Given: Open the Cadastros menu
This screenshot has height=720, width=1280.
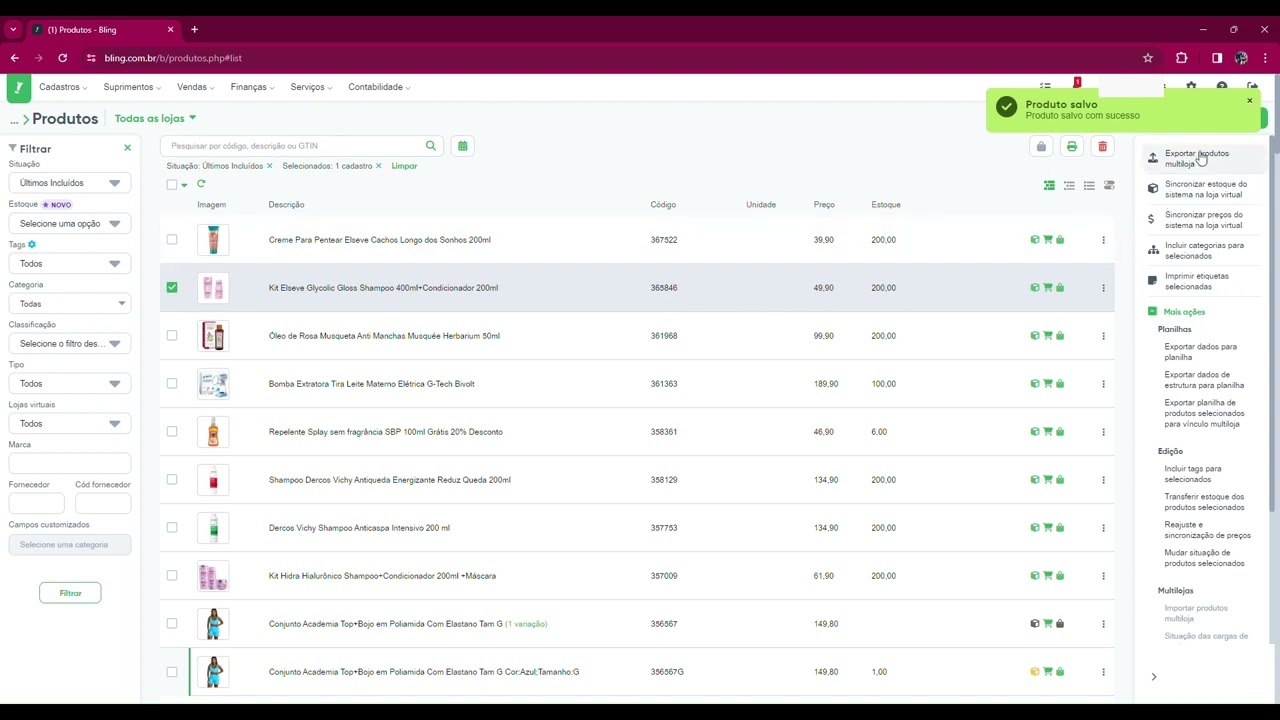Looking at the screenshot, I should 63,87.
